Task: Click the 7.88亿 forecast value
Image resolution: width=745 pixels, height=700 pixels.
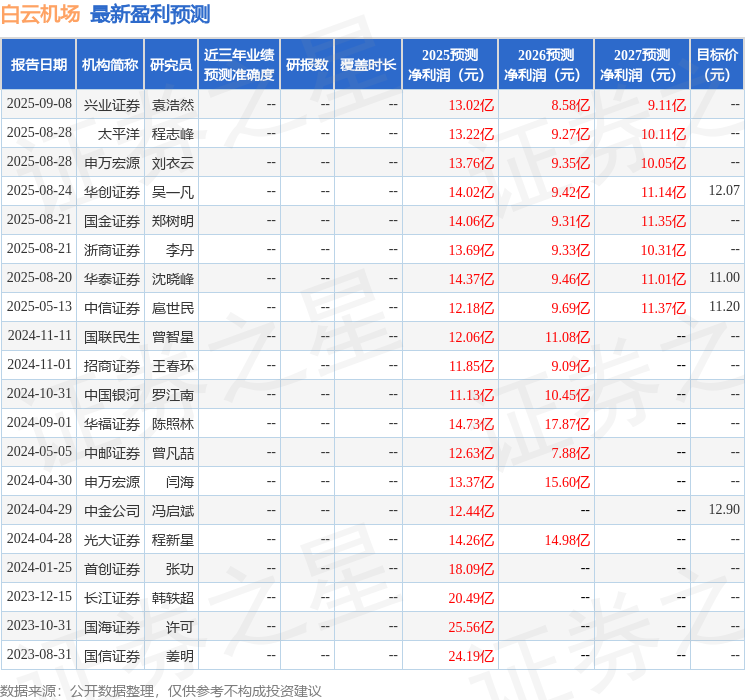Action: pos(571,453)
